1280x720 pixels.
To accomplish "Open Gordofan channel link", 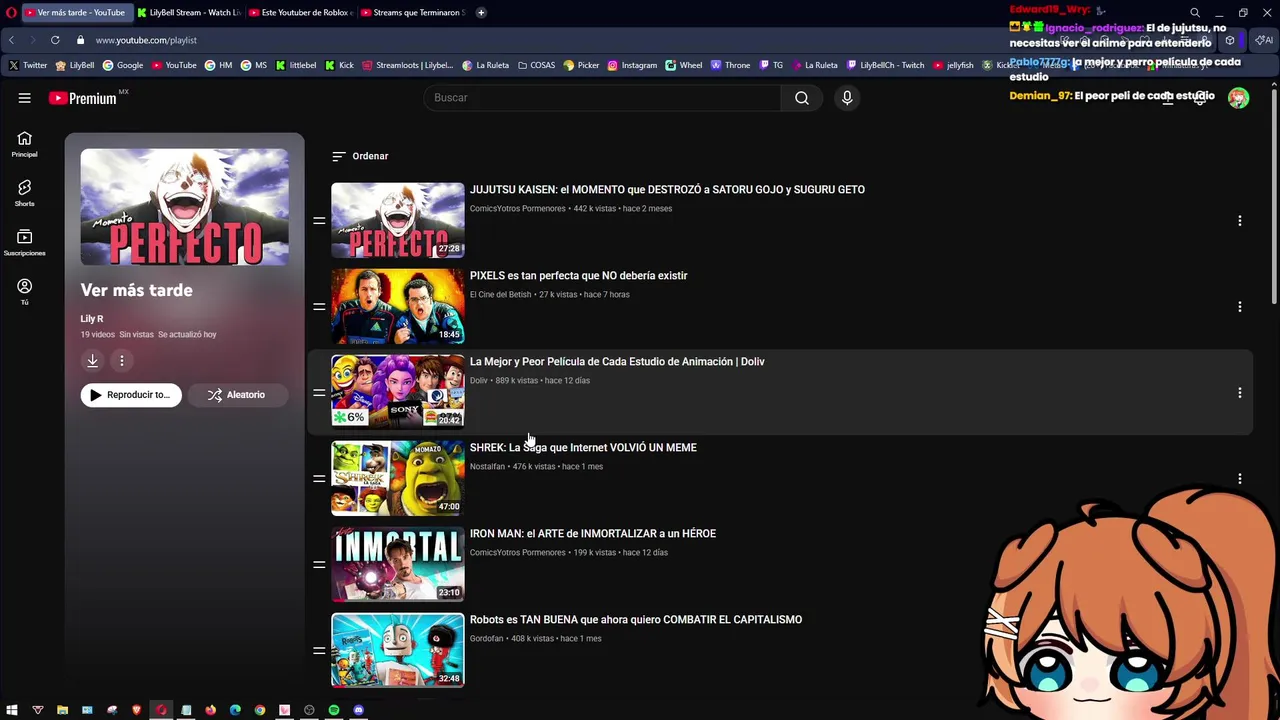I will pyautogui.click(x=487, y=639).
